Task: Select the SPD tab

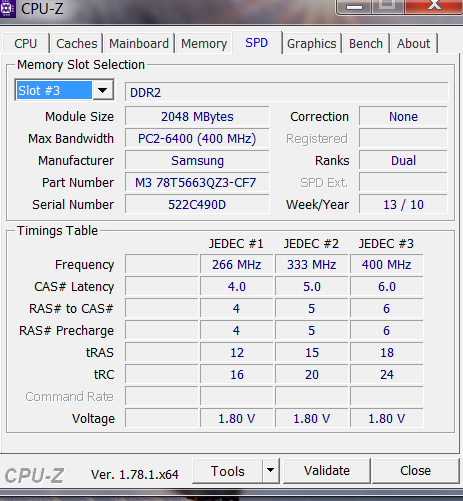Action: 257,42
